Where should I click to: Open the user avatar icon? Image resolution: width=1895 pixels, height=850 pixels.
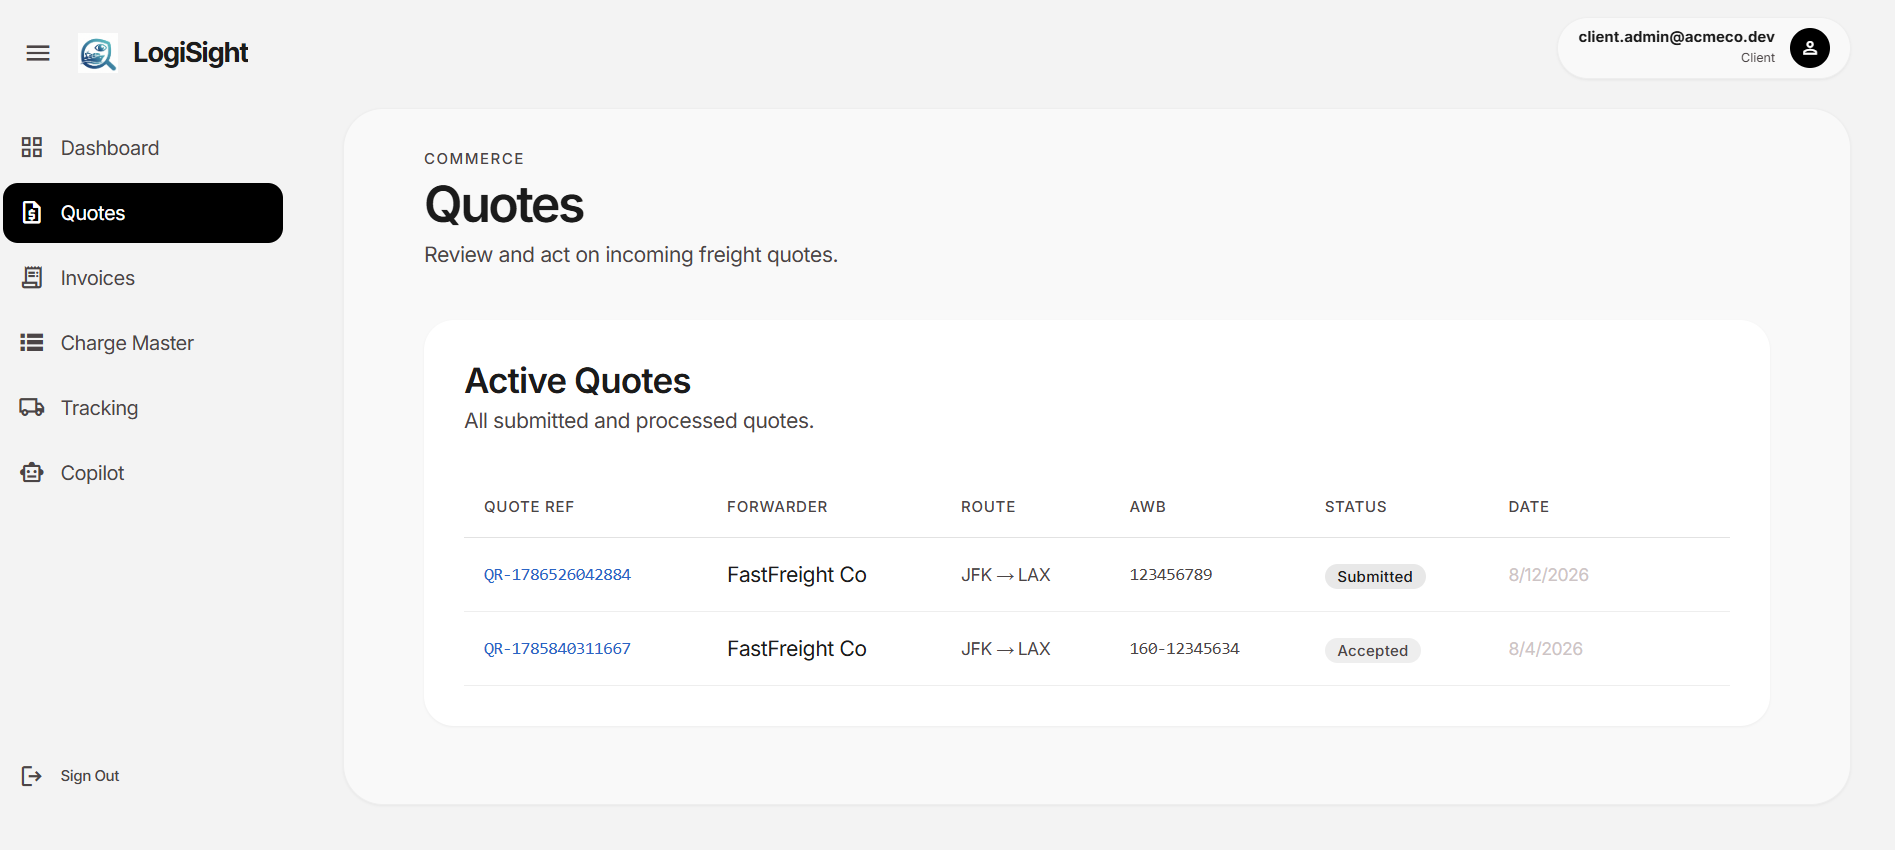[1809, 48]
